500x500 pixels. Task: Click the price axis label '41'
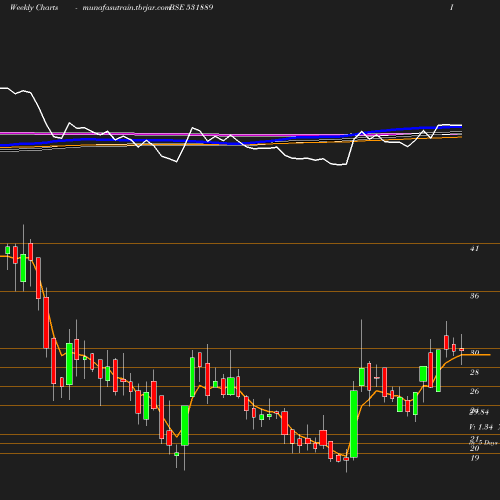click(474, 248)
